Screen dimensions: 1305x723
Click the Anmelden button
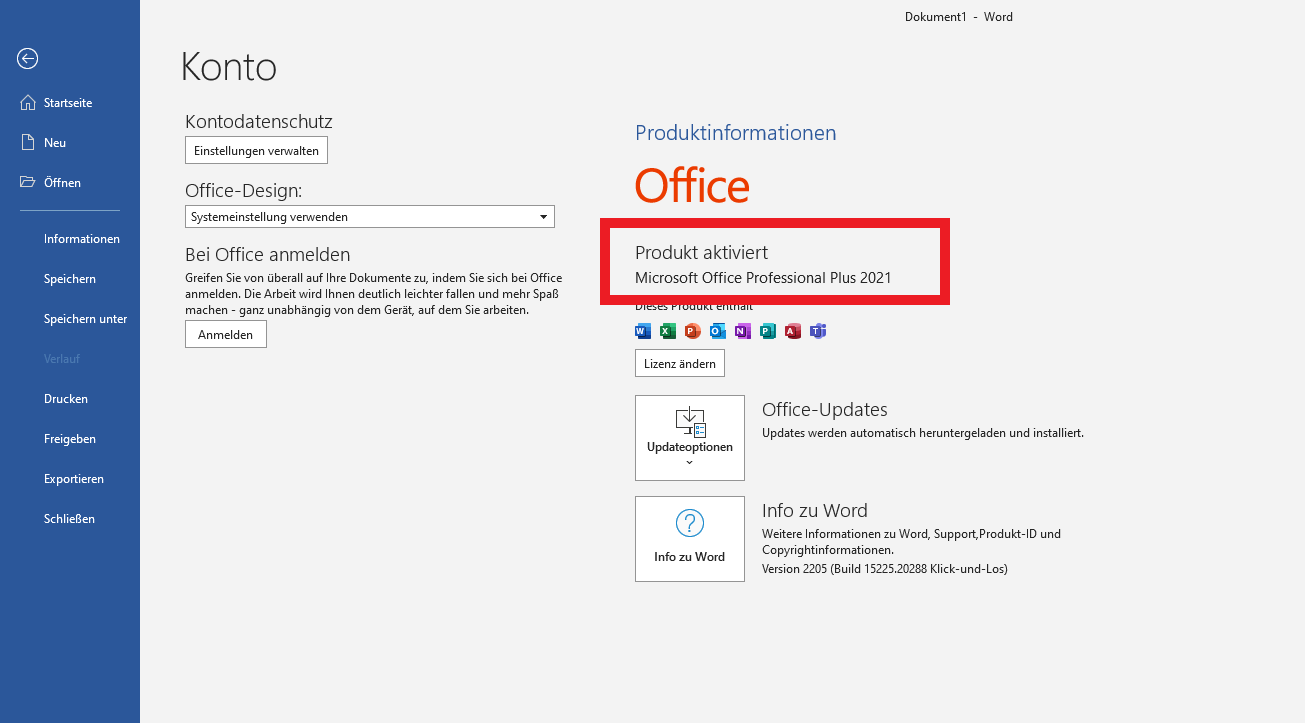click(x=226, y=335)
